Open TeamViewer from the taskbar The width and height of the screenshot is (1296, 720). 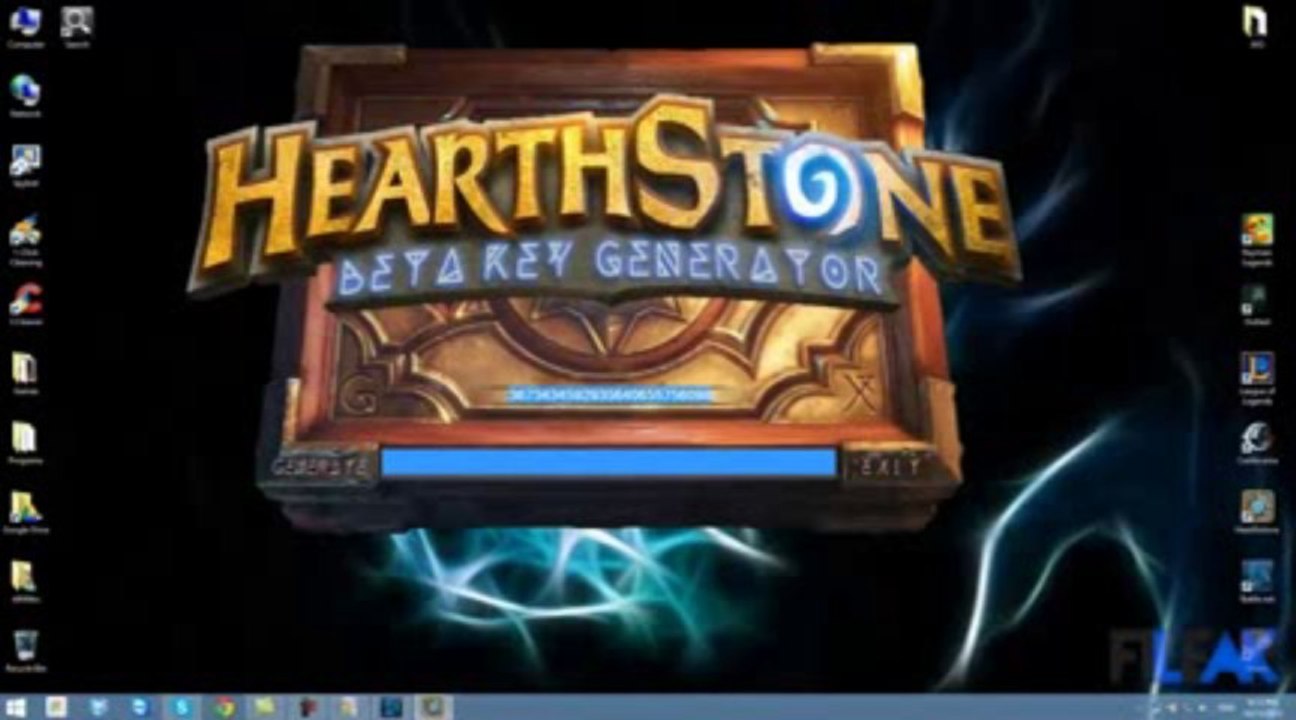point(140,708)
